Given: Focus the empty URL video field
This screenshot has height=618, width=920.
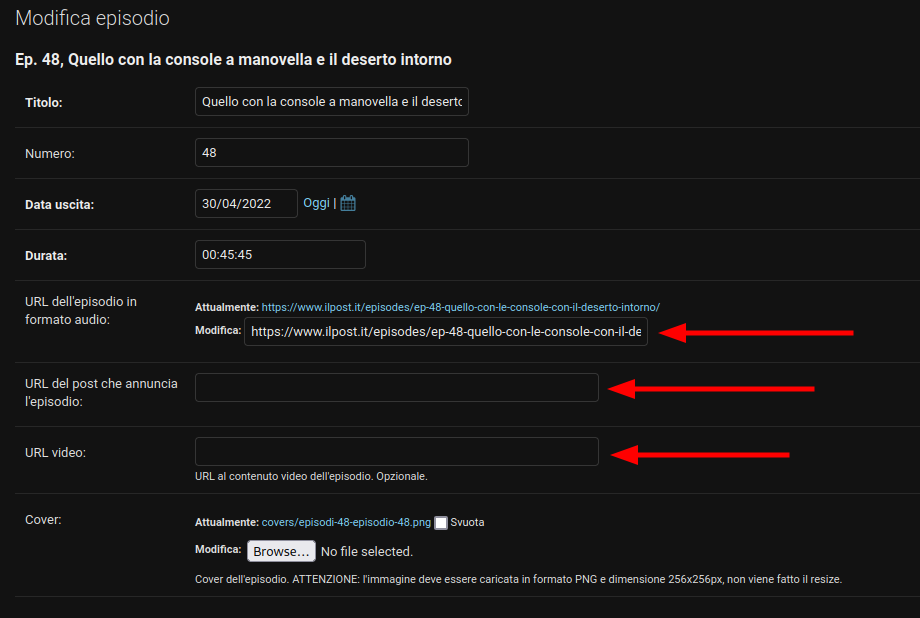Looking at the screenshot, I should point(397,451).
